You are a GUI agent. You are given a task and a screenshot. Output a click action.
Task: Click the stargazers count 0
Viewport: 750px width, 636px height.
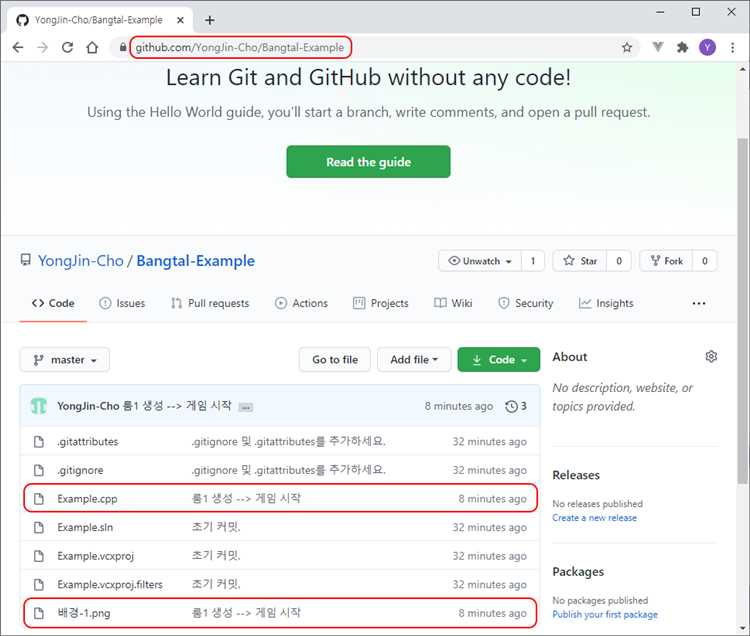tap(619, 261)
